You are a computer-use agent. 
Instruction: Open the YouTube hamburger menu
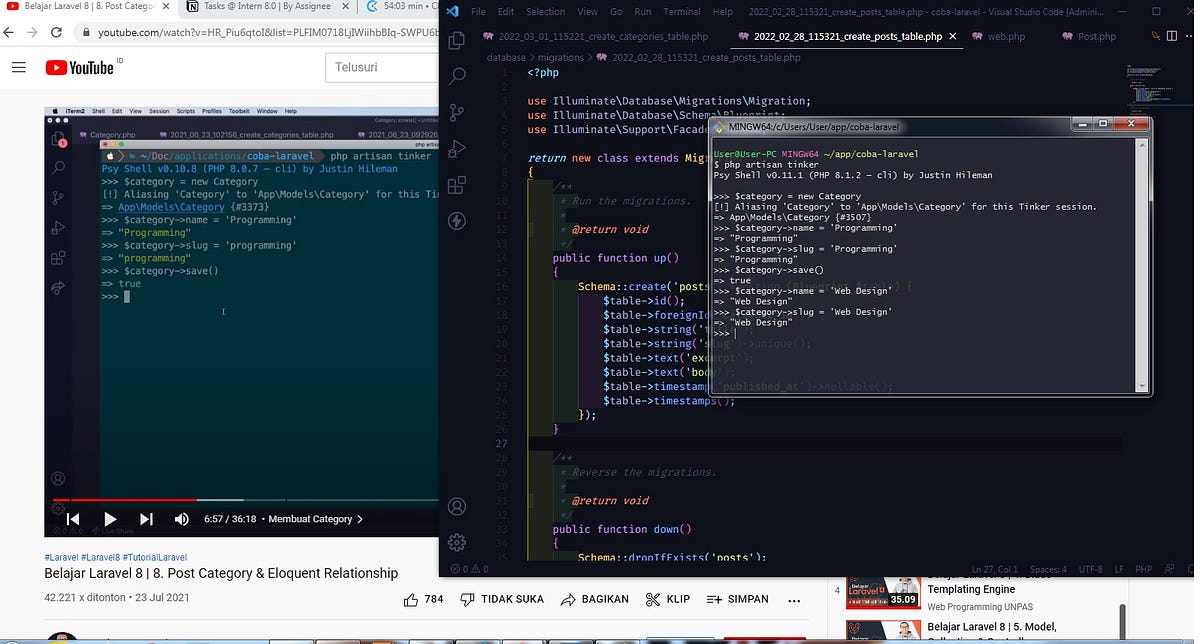19,67
